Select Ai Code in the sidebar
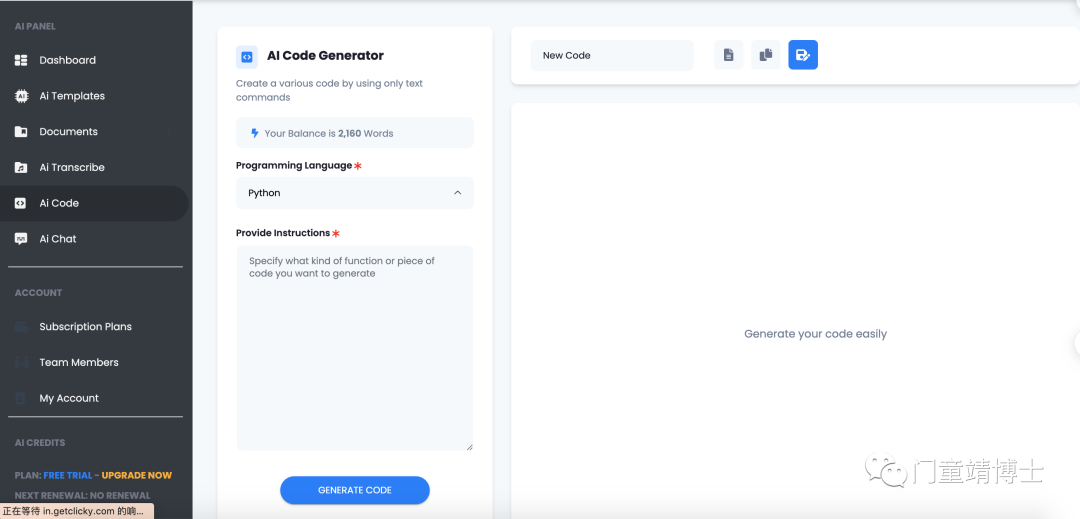Screen dimensions: 1080x519 (x=94, y=203)
